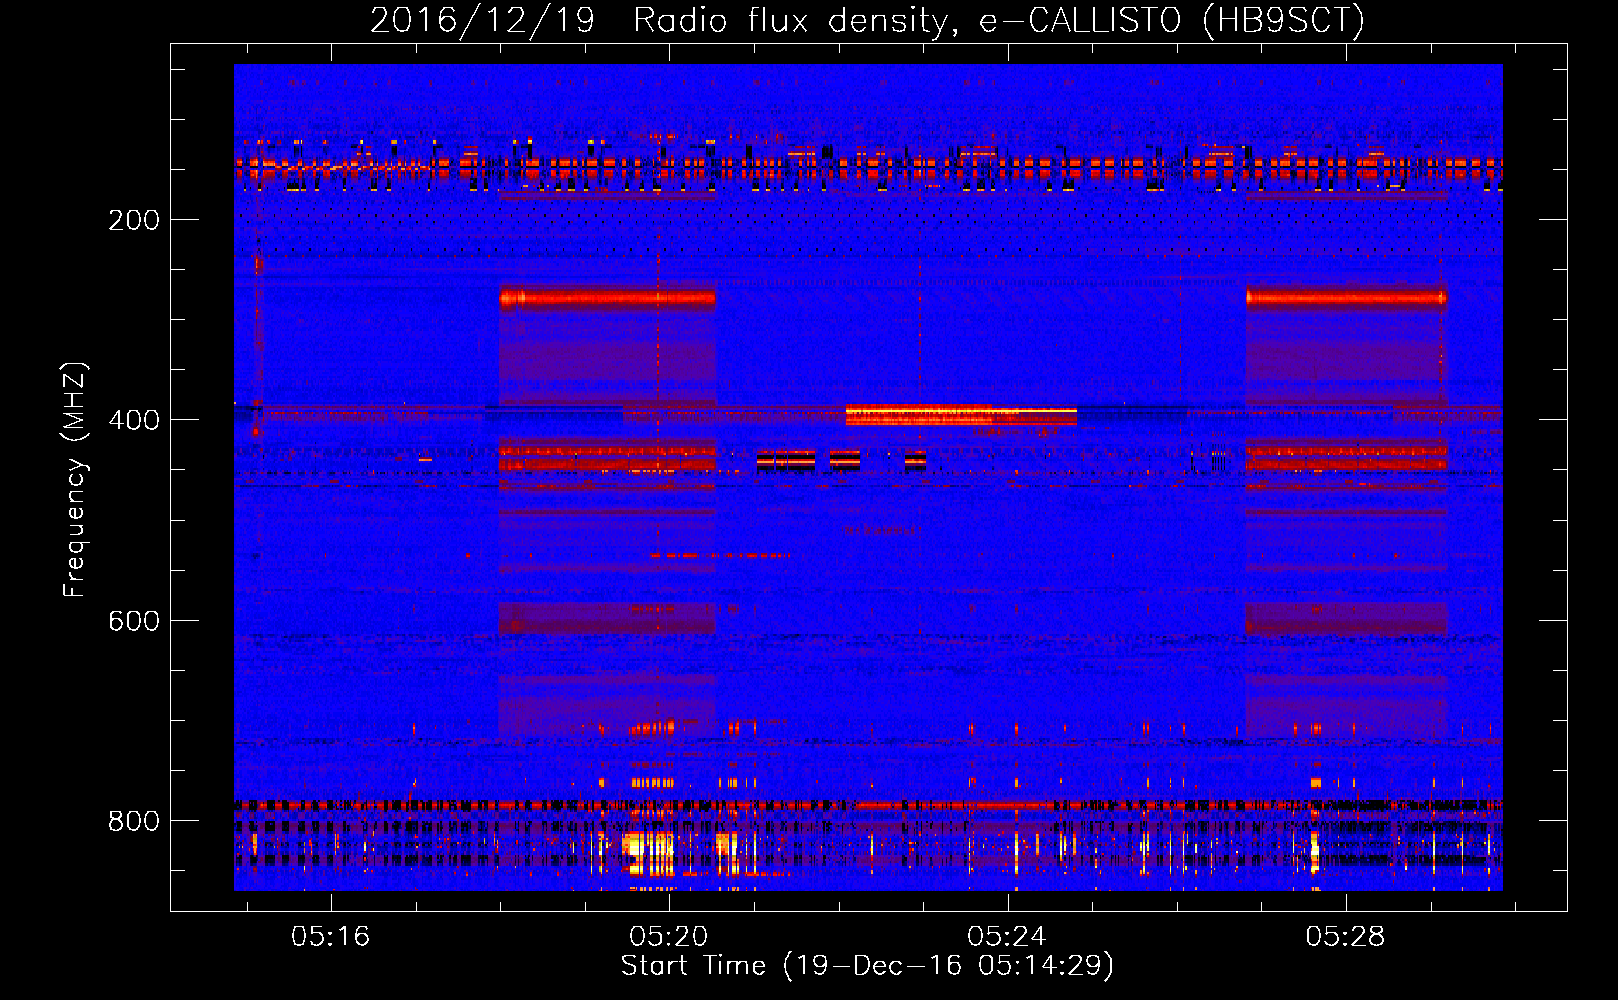Click the 400 frequency tick label
Viewport: 1618px width, 1000px height.
133,420
